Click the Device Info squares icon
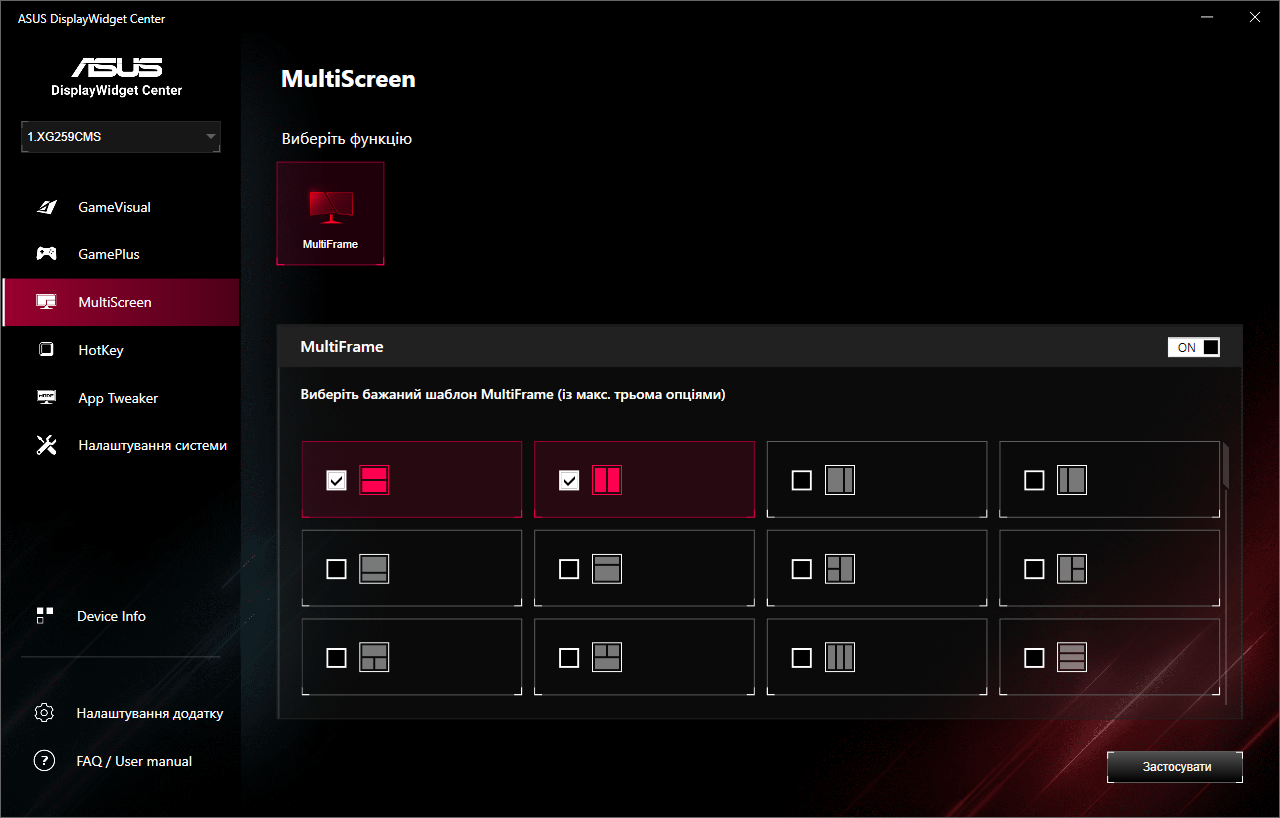 point(44,616)
